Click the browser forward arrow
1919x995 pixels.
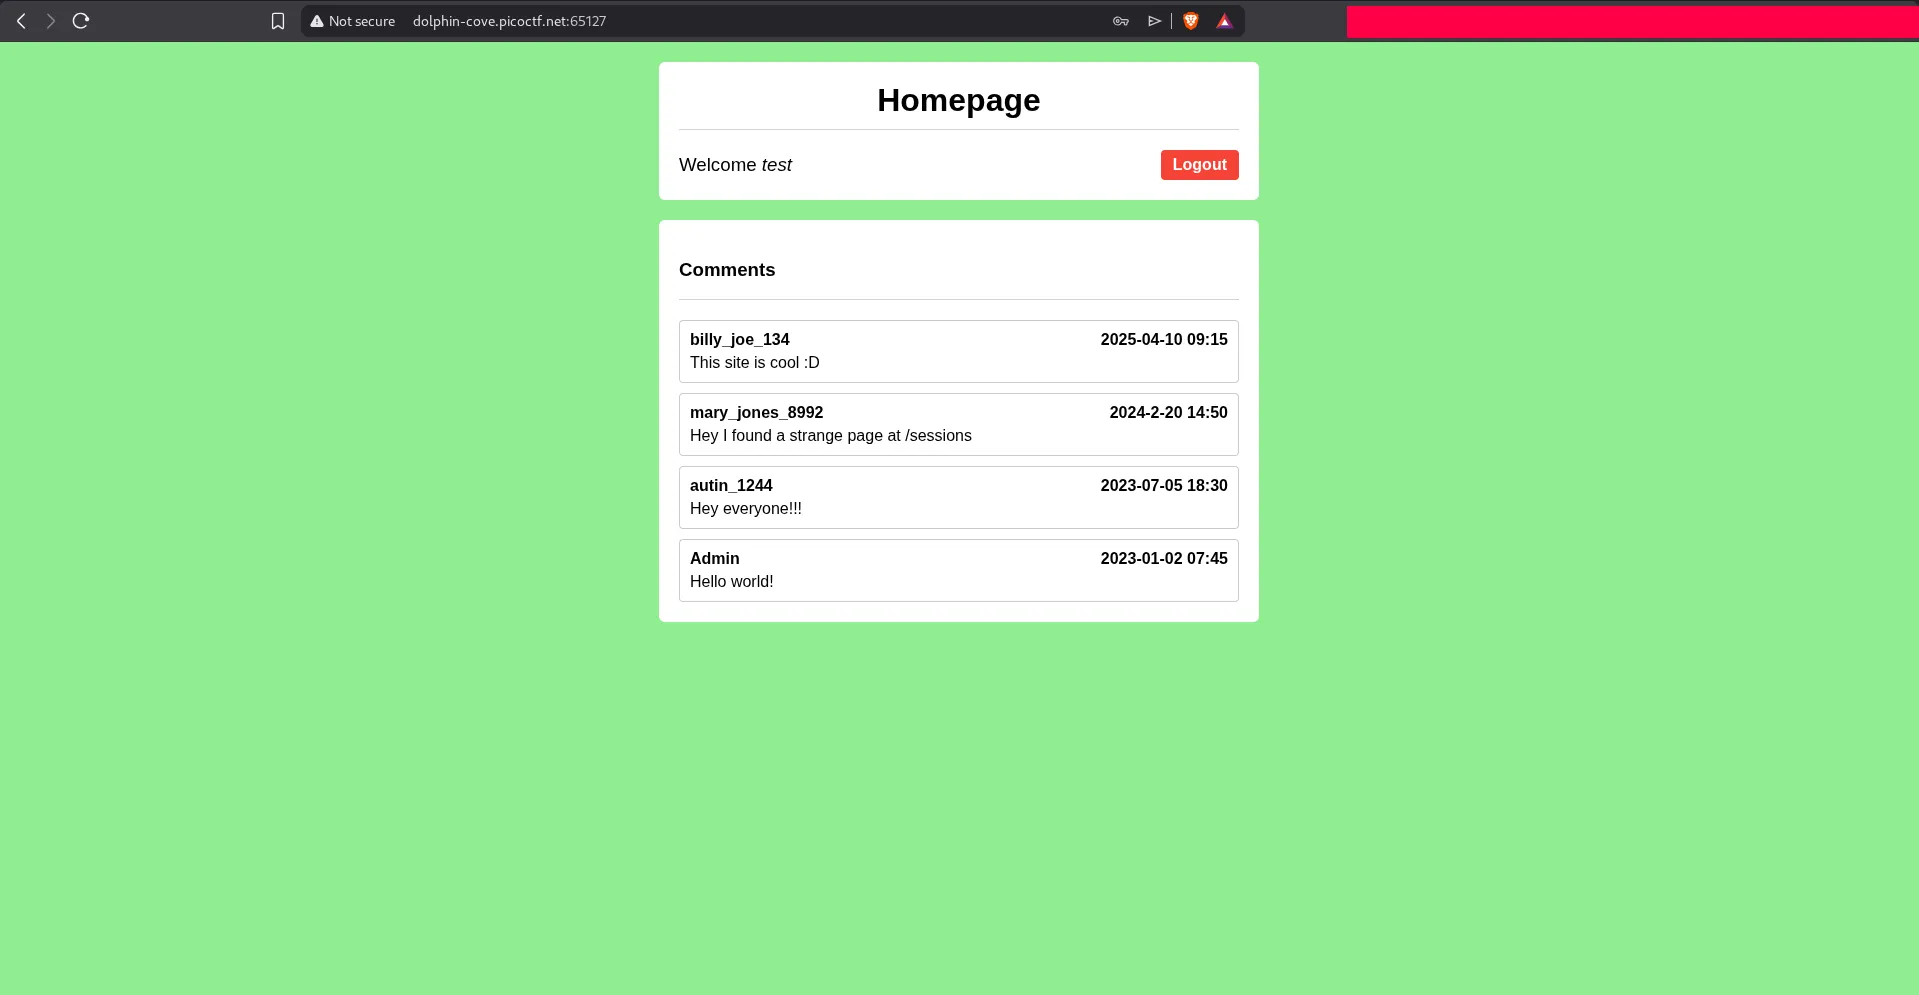pyautogui.click(x=50, y=21)
